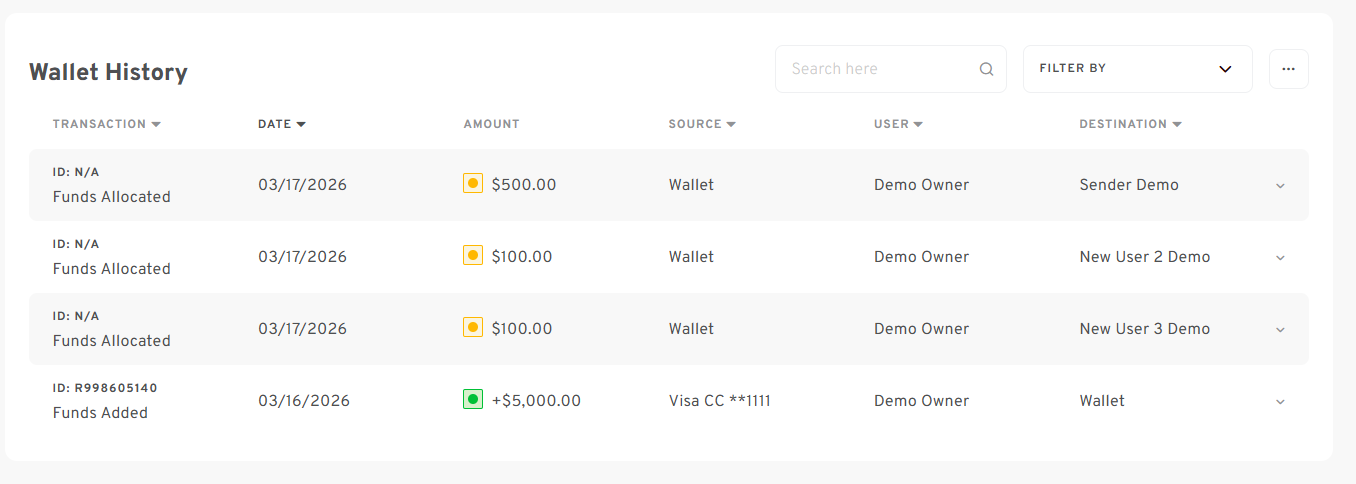Click yellow status icon for New User 2 Demo
This screenshot has height=484, width=1356.
tap(473, 256)
